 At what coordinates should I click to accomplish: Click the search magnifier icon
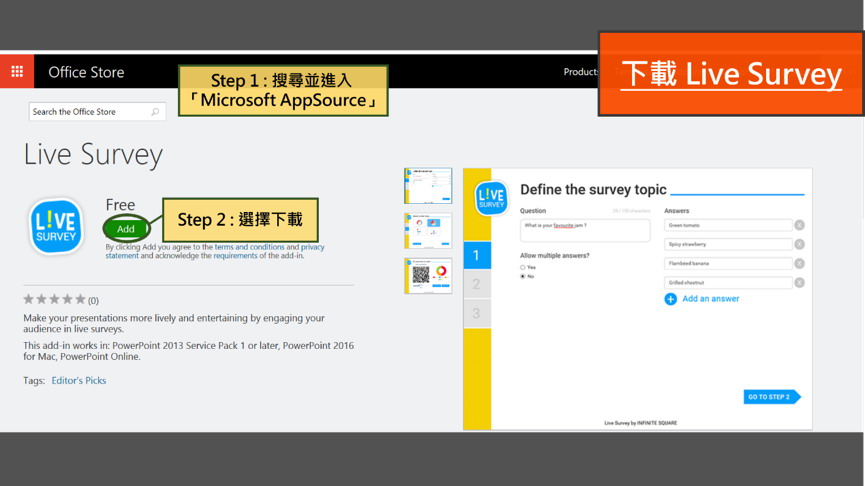point(156,112)
